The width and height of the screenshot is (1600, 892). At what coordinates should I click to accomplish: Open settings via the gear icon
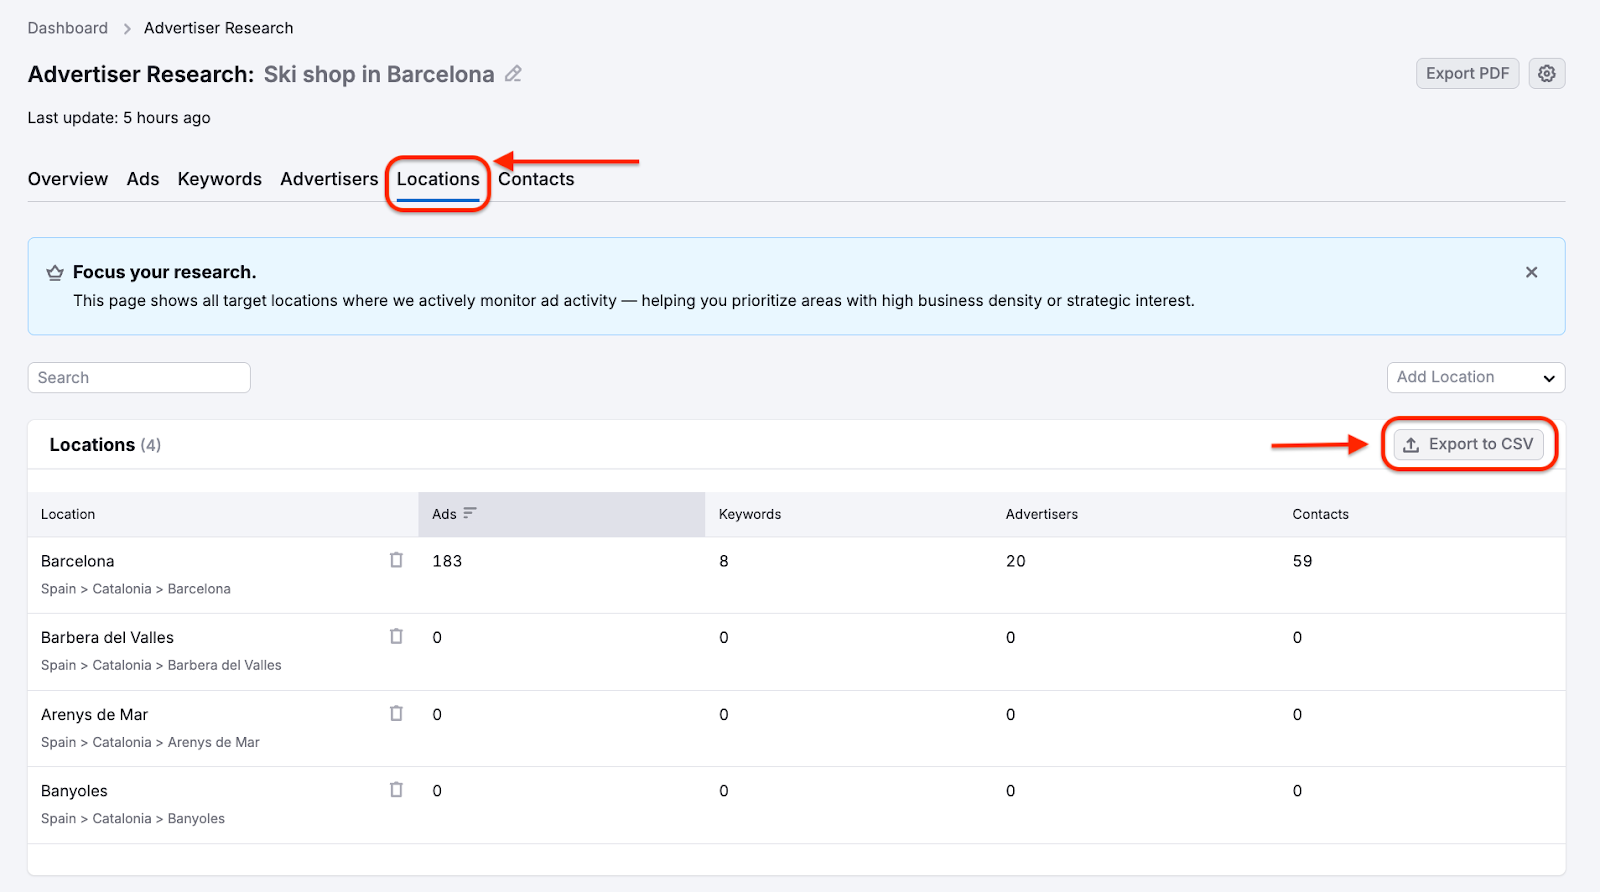[1546, 74]
